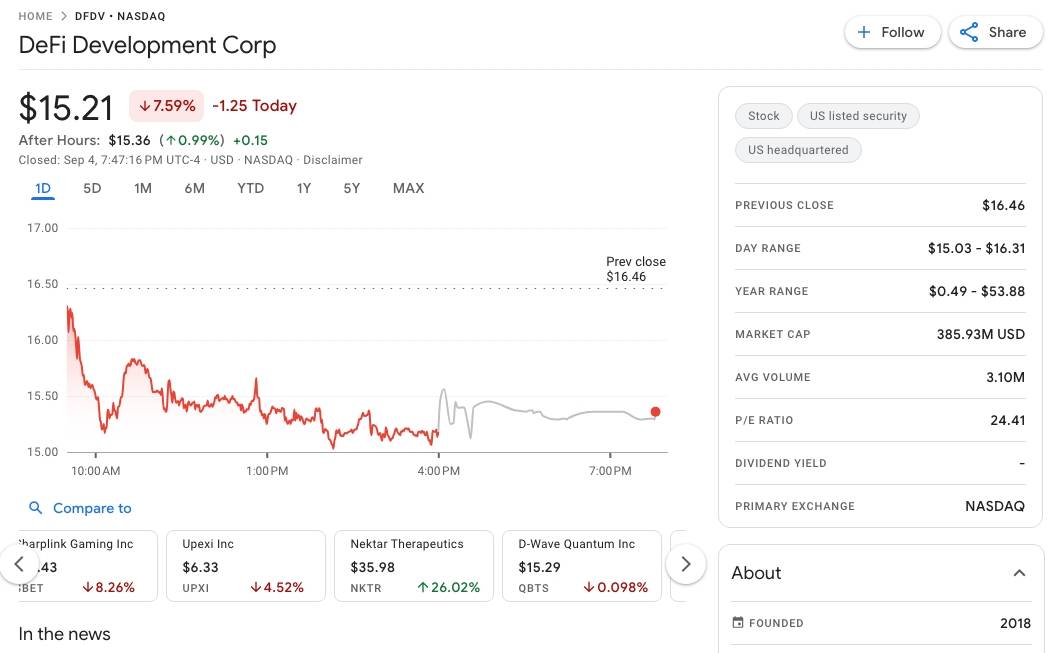This screenshot has height=653, width=1057.
Task: Click Avg Volume value 3.10M
Action: pos(1006,377)
